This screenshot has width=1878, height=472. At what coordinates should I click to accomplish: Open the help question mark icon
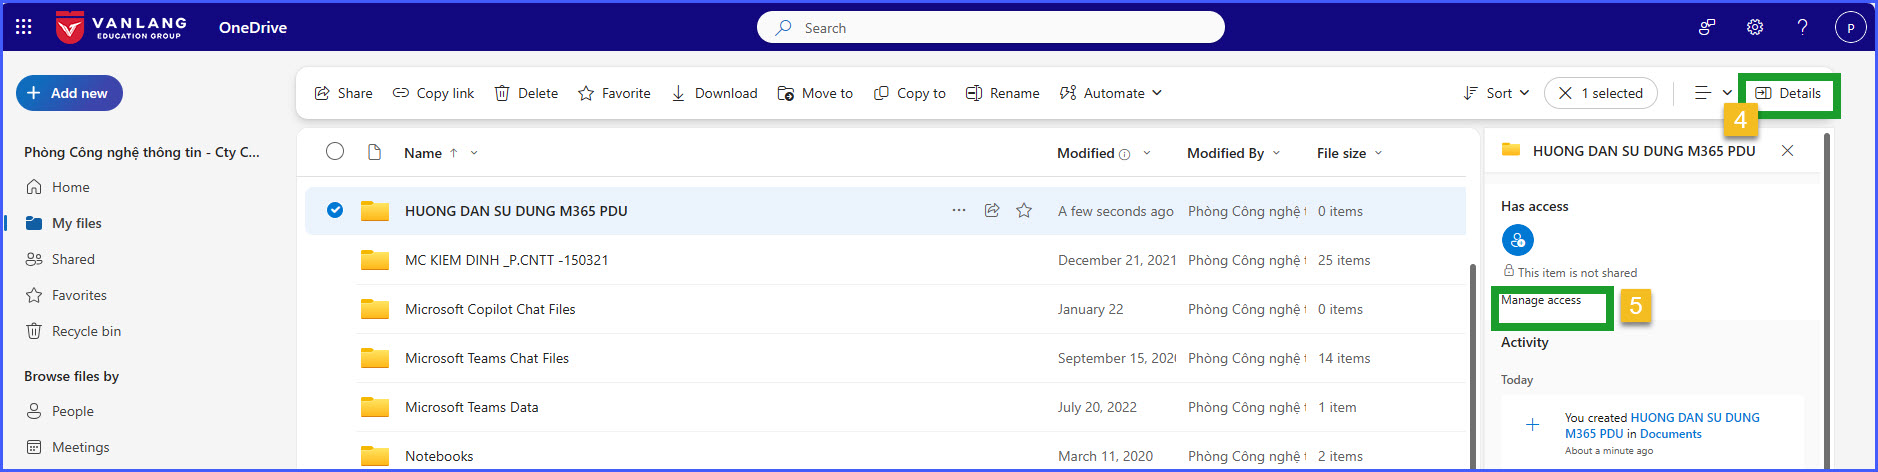[1802, 27]
